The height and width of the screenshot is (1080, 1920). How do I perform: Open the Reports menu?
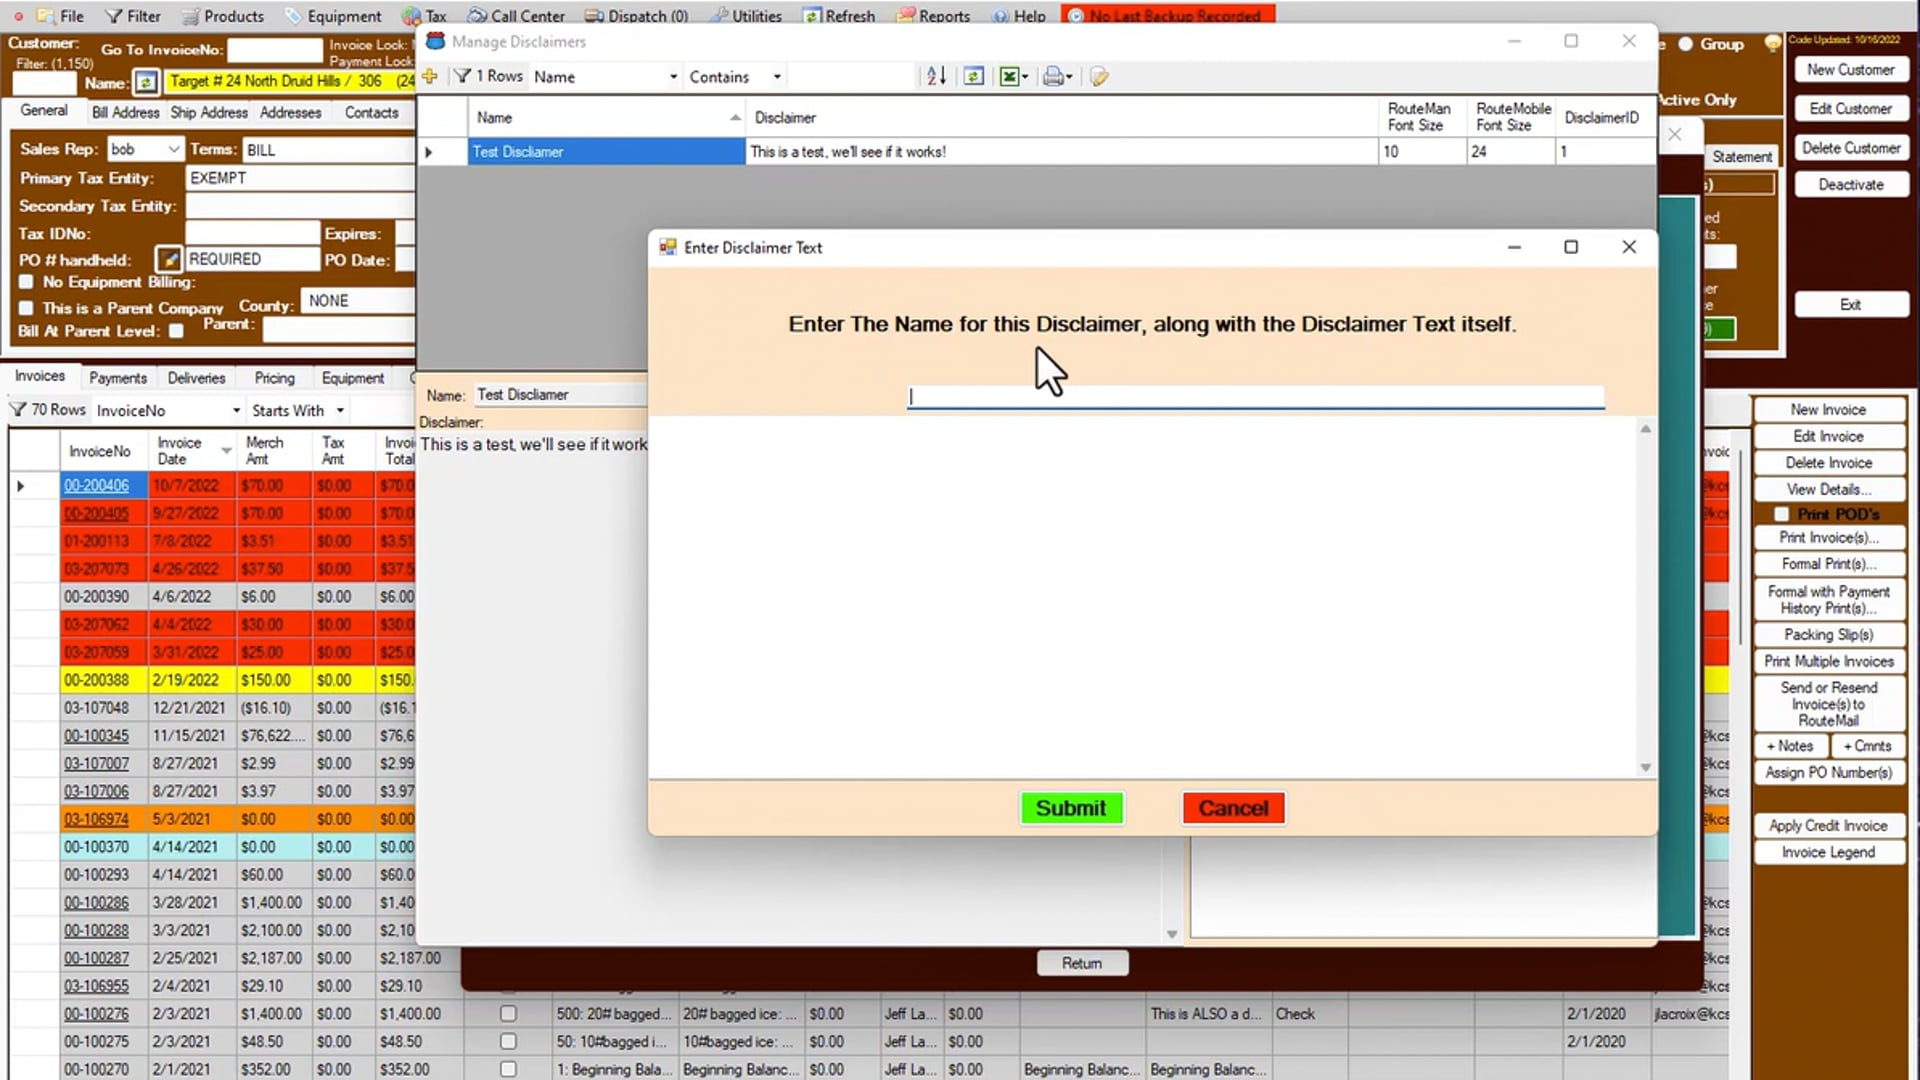(x=935, y=16)
